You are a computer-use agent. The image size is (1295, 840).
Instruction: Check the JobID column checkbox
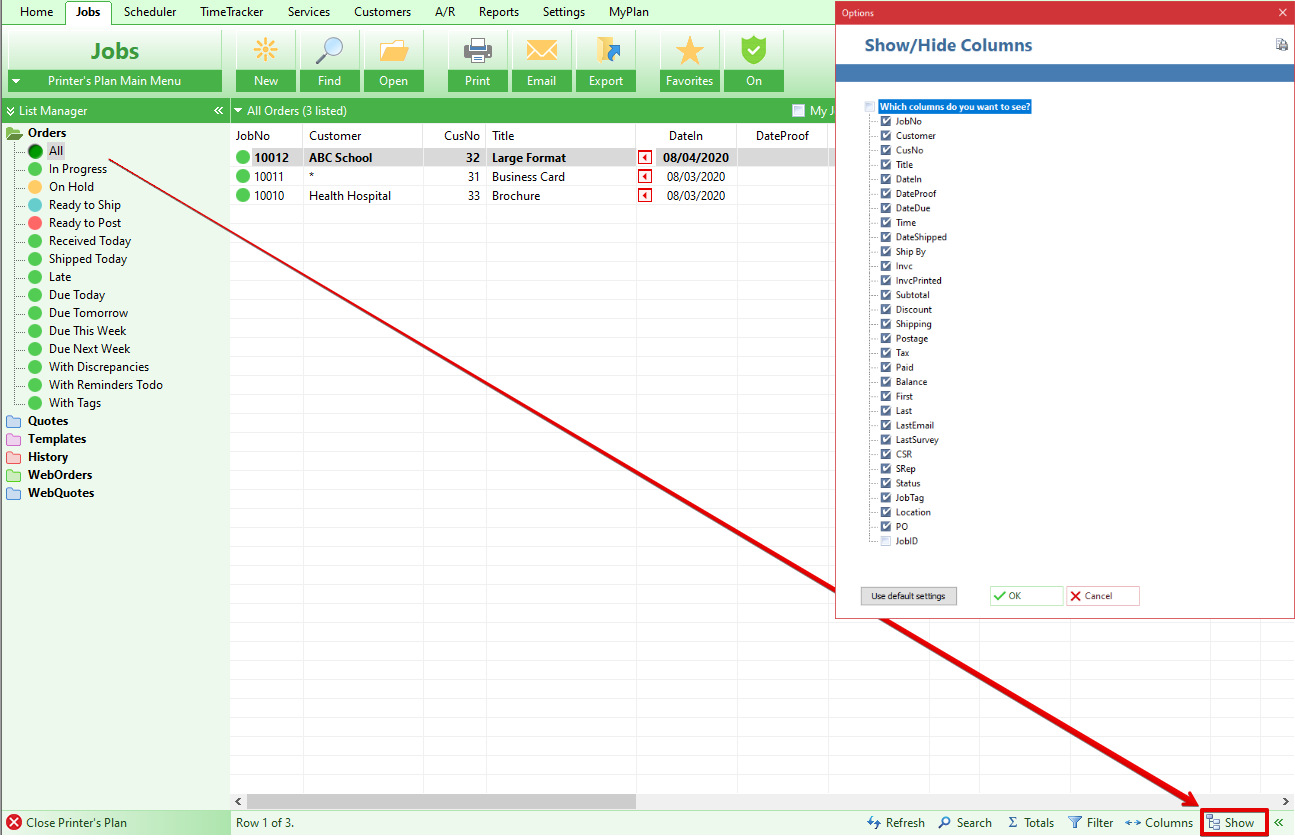coord(886,541)
